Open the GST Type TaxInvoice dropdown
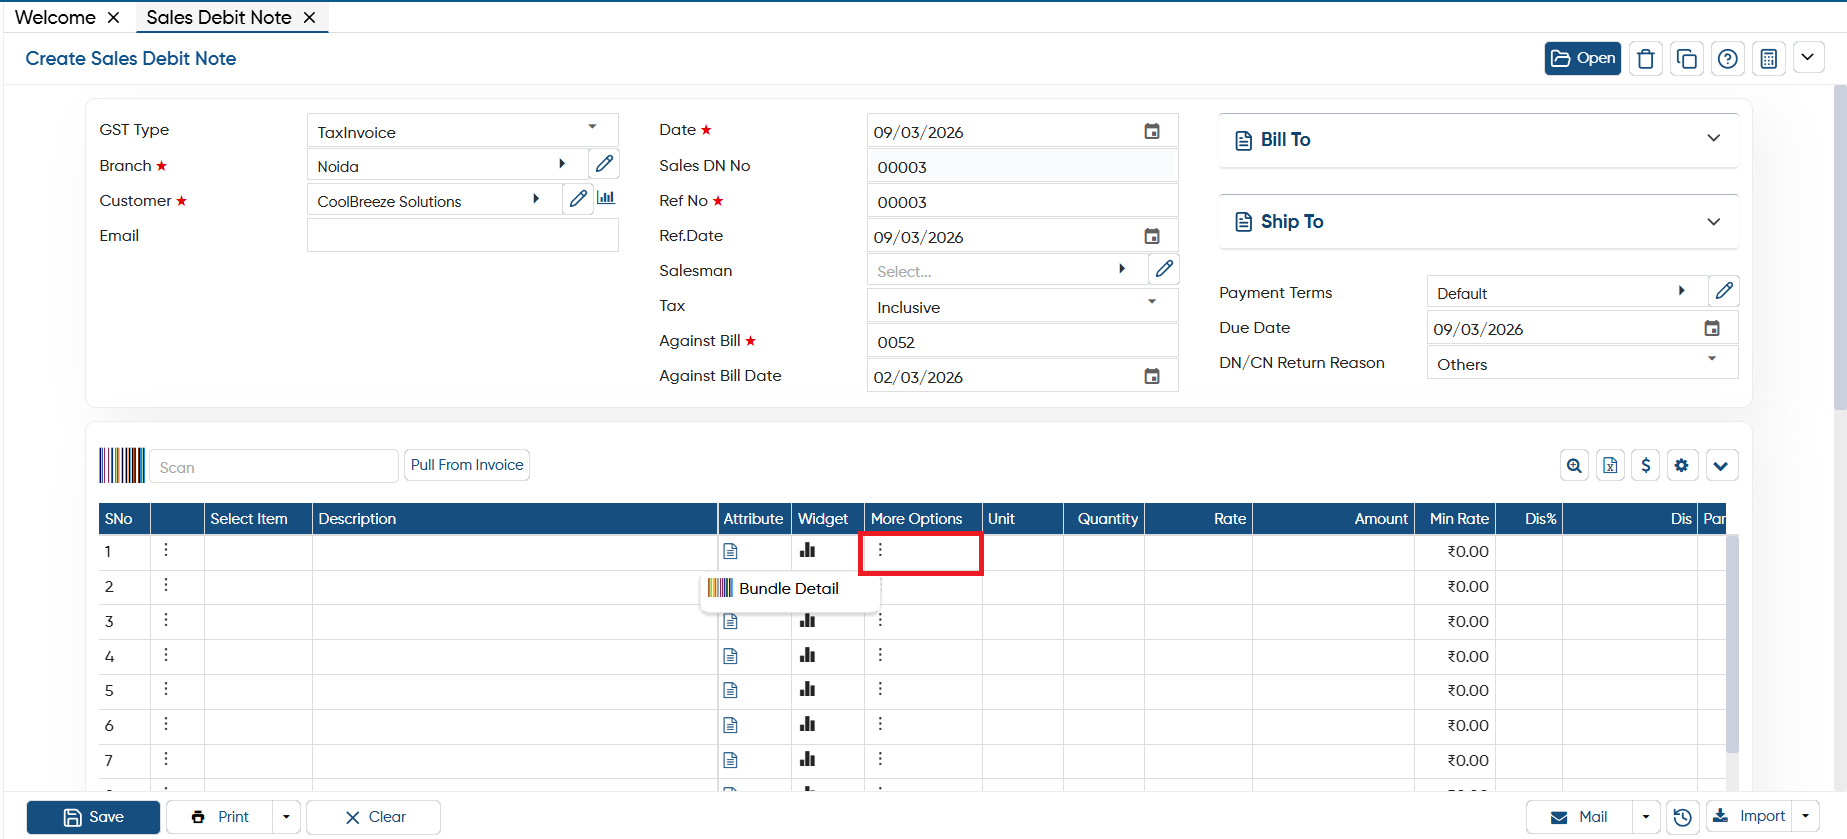This screenshot has width=1847, height=839. tap(462, 131)
